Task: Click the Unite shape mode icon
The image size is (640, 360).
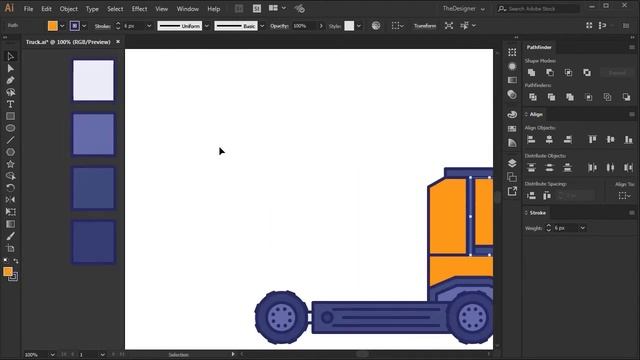Action: tap(531, 73)
